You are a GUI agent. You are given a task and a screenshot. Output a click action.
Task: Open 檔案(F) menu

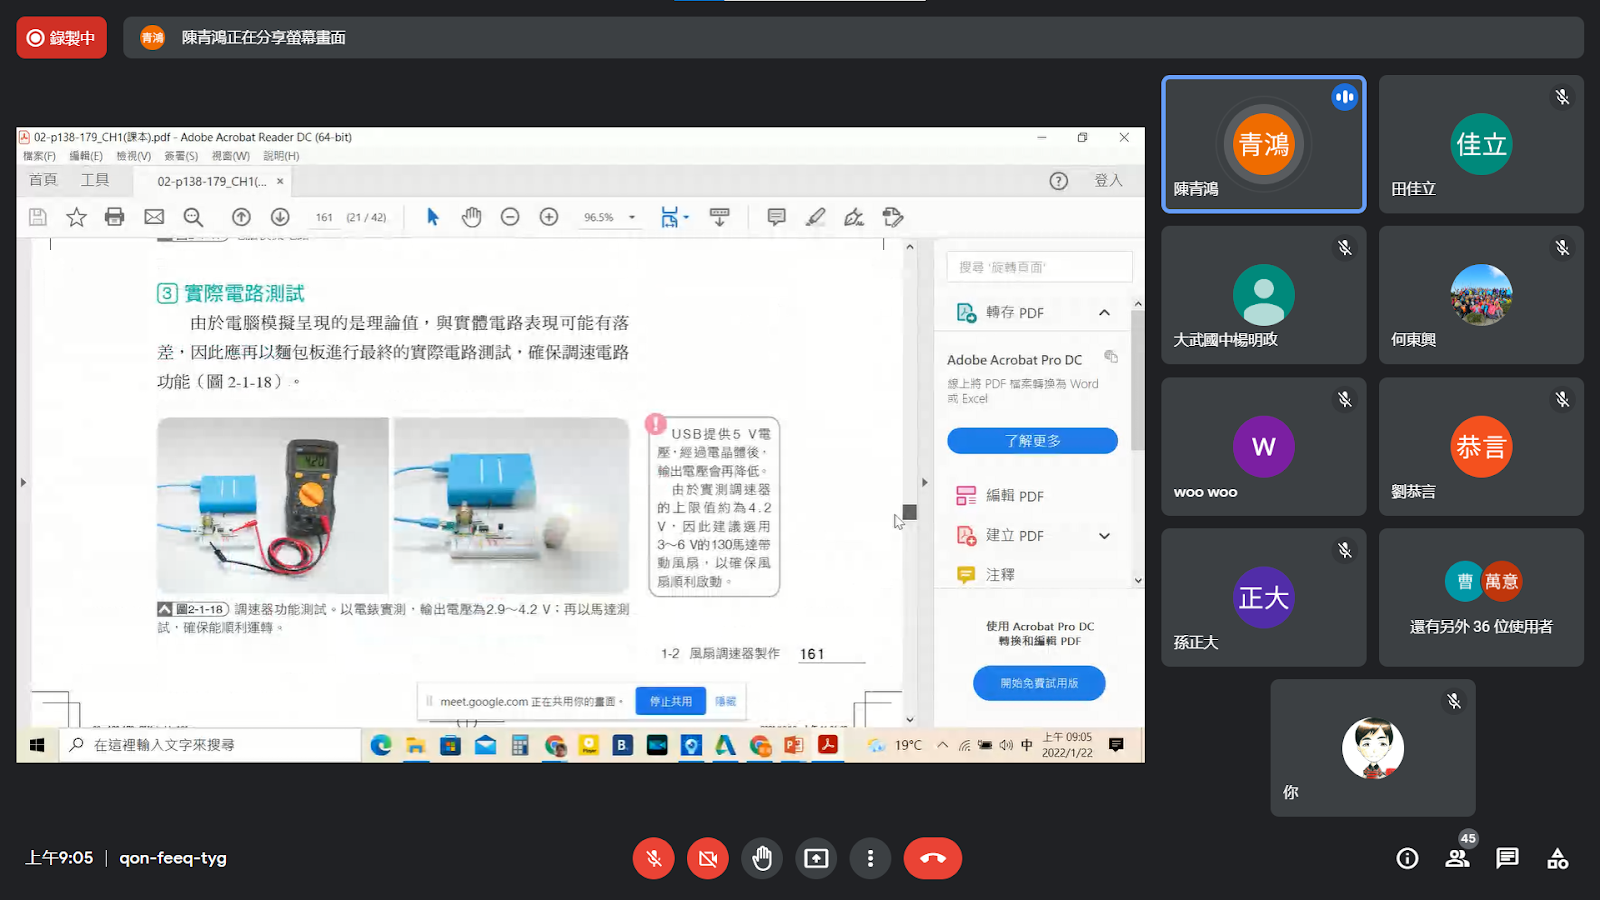click(39, 156)
